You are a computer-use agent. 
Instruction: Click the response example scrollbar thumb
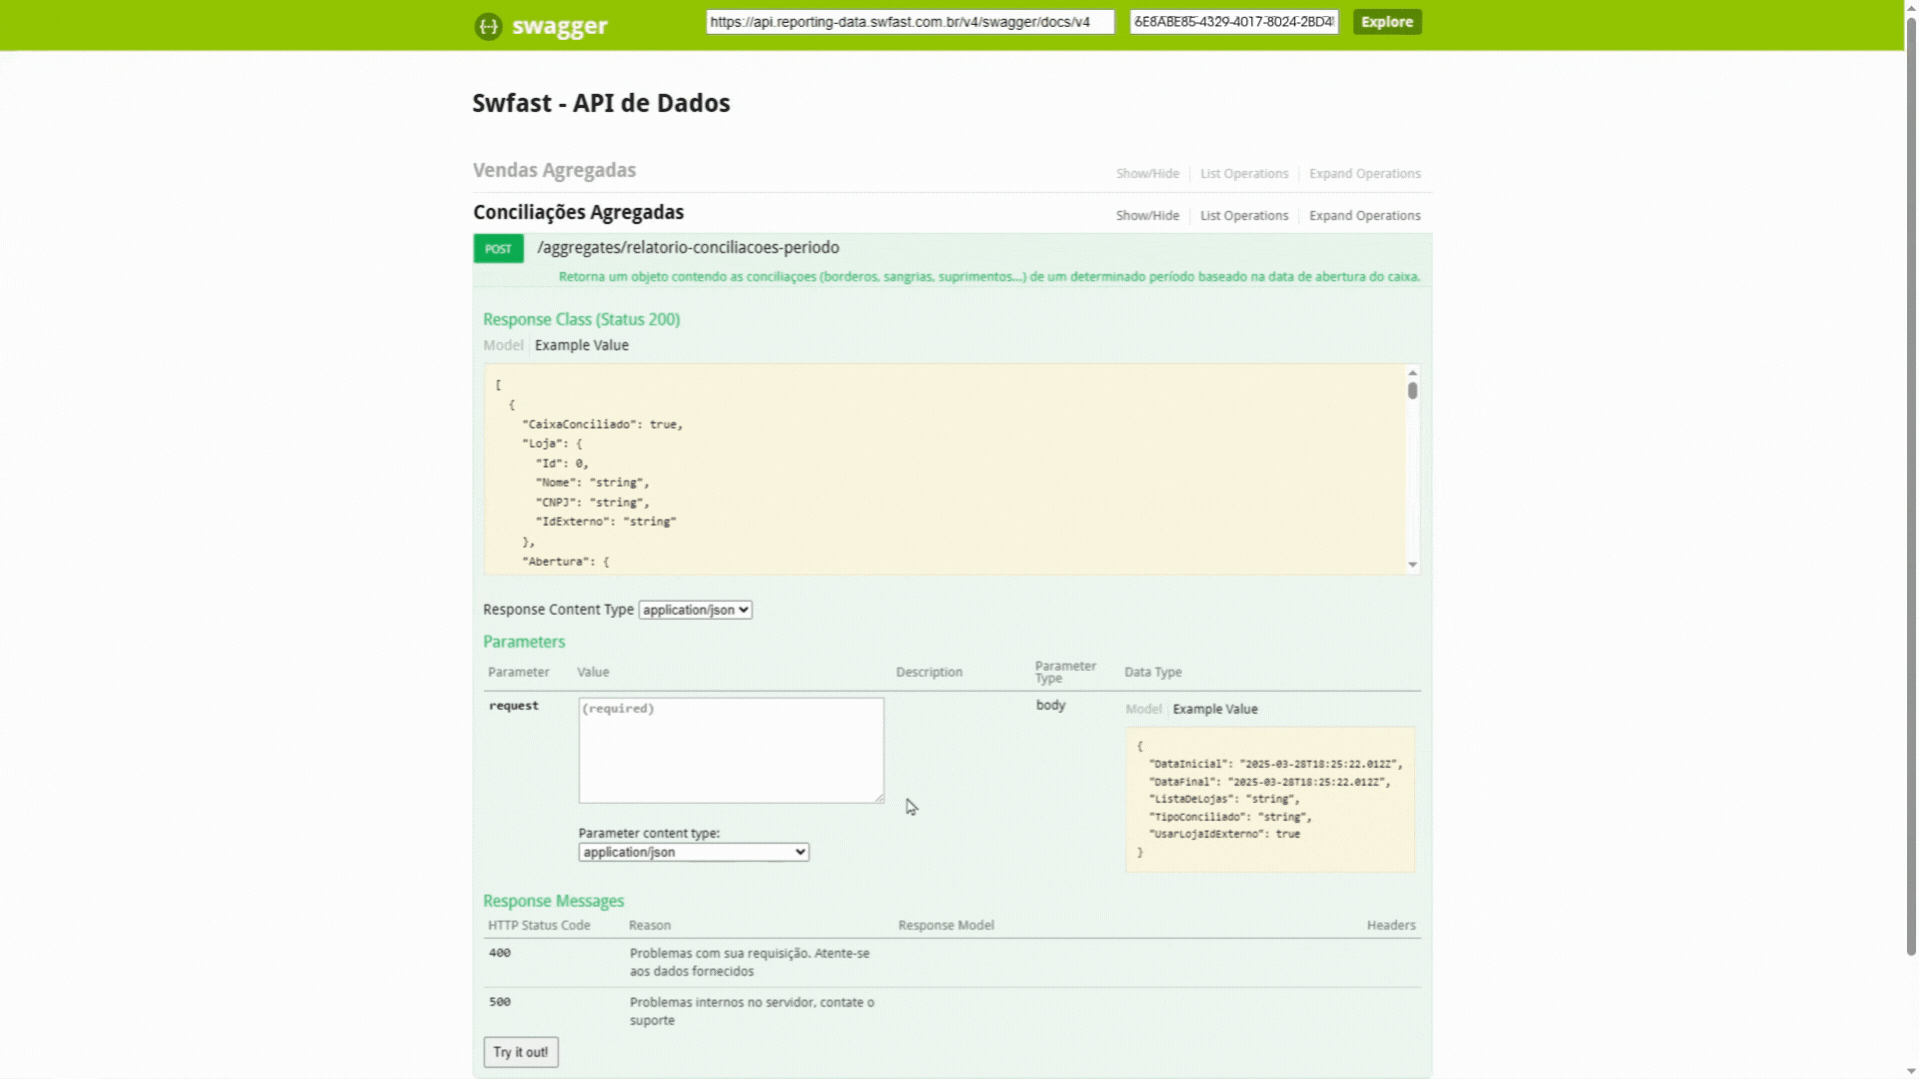(x=1412, y=390)
